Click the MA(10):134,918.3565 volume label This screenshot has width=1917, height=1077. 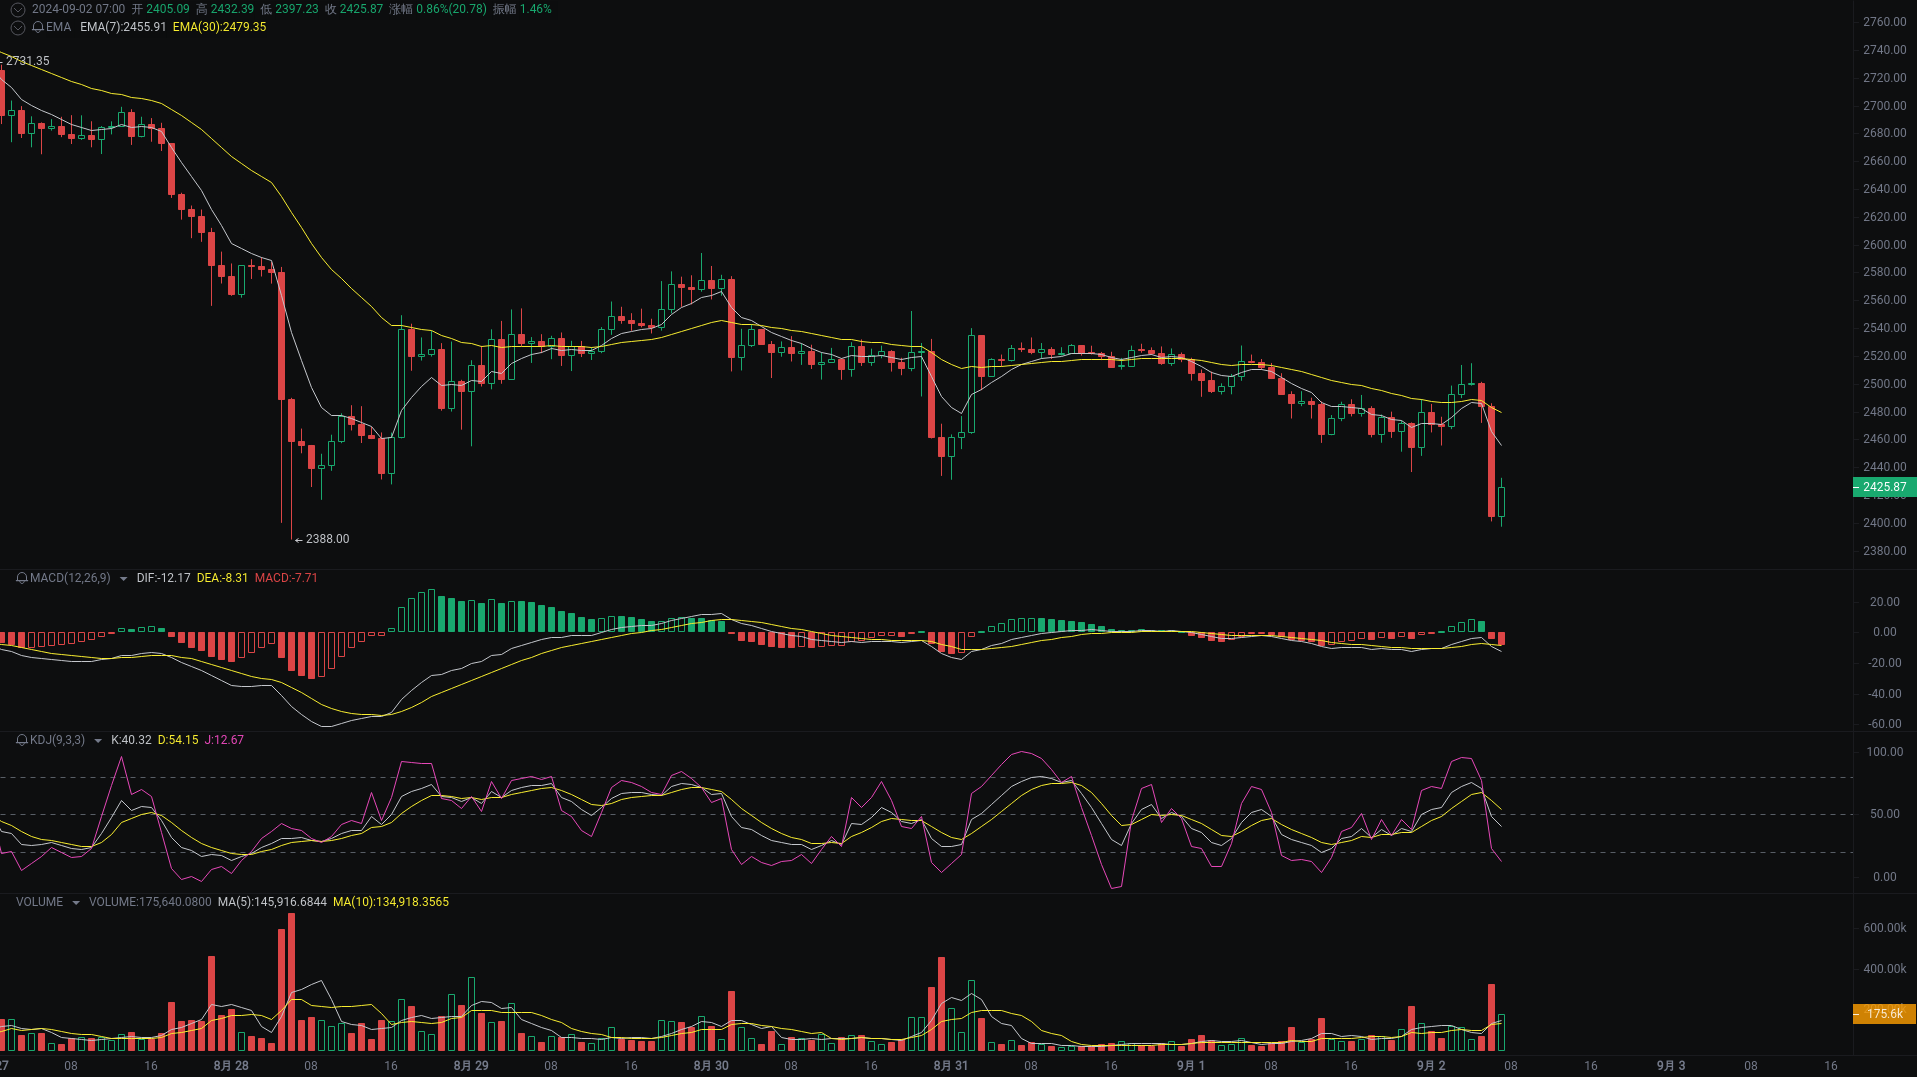coord(392,901)
